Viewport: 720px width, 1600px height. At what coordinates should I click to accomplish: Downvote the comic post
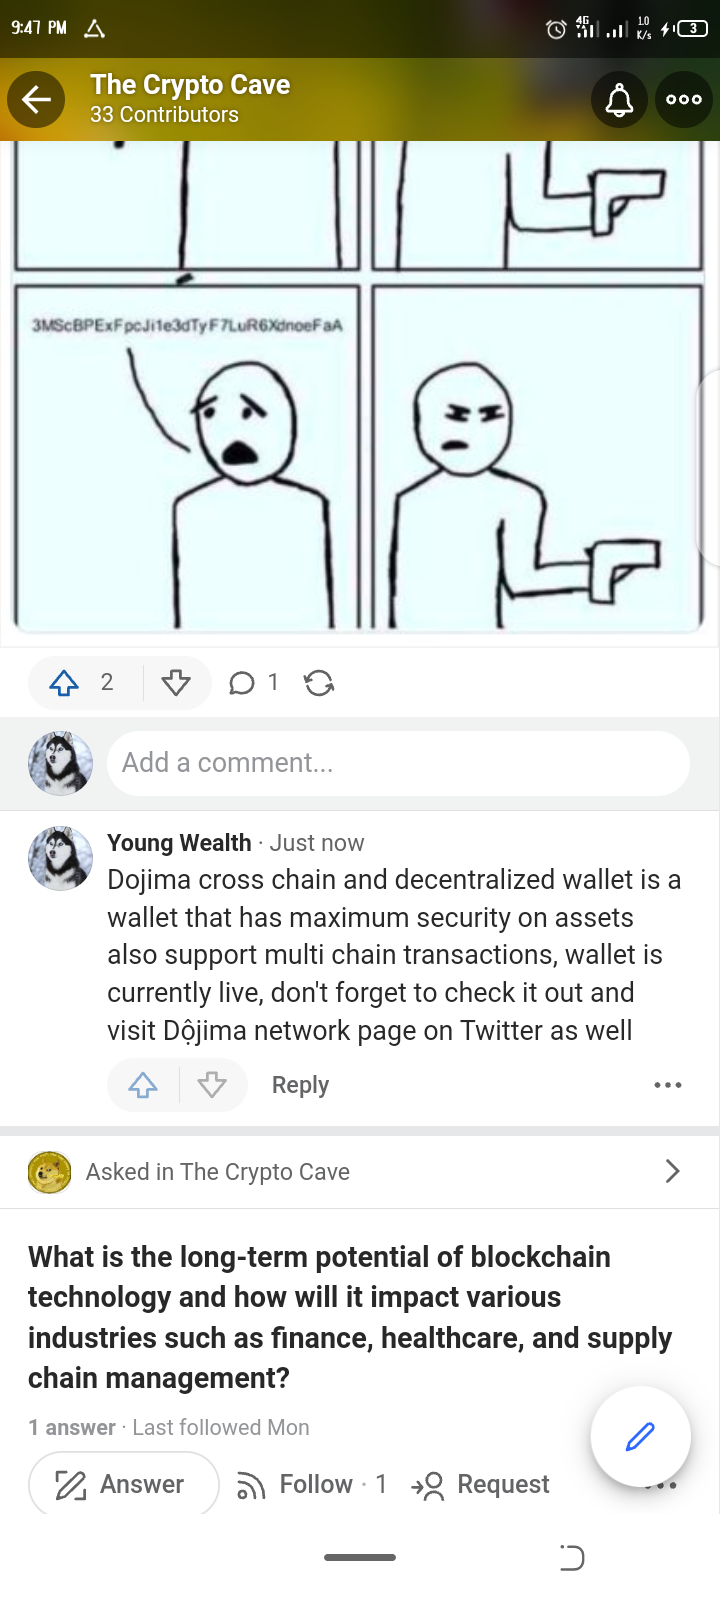(x=176, y=683)
